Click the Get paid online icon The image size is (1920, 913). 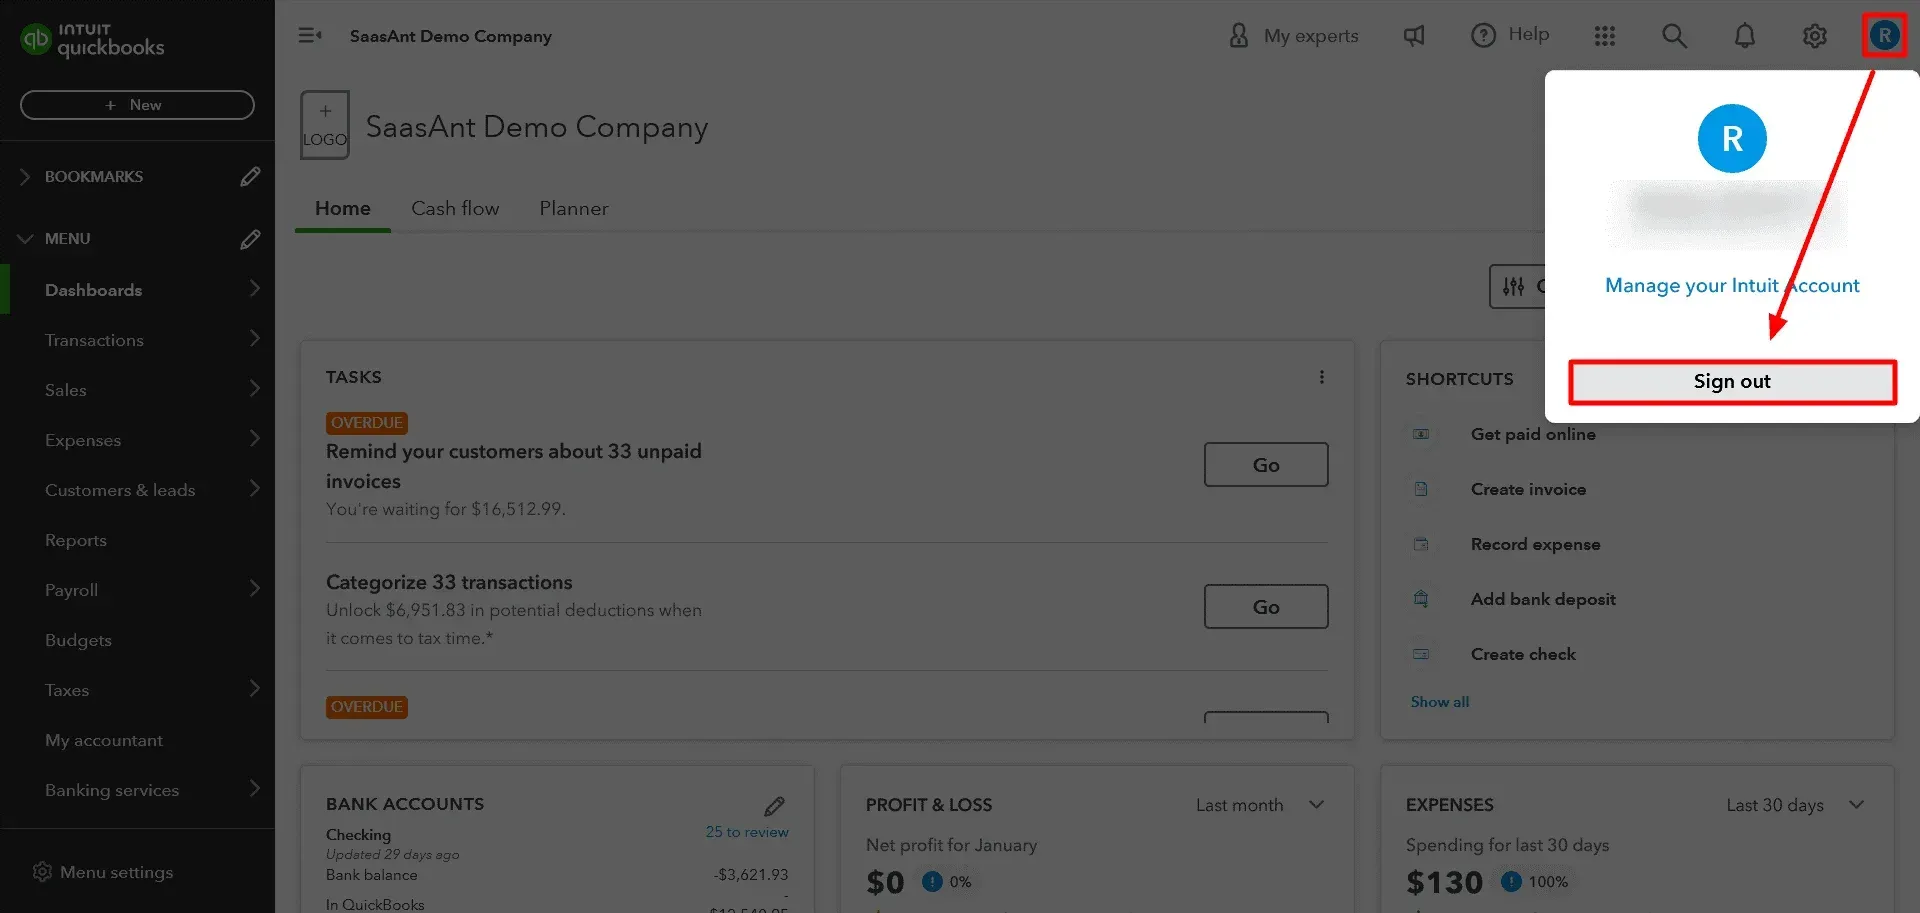coord(1421,434)
